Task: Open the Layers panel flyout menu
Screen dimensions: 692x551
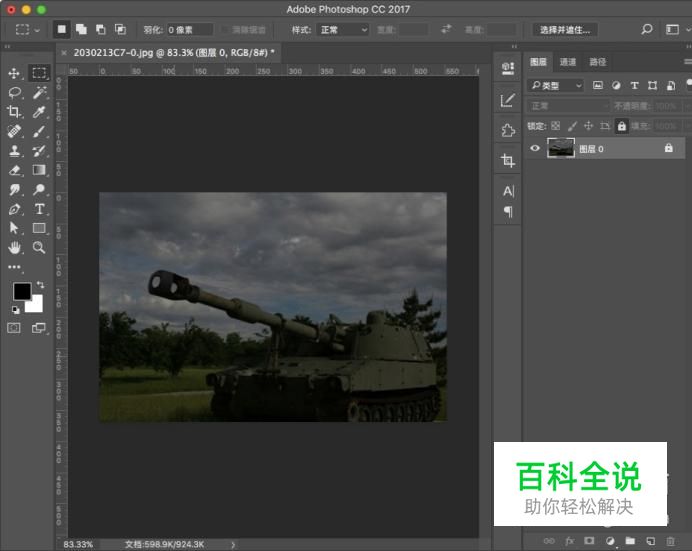Action: tap(688, 61)
